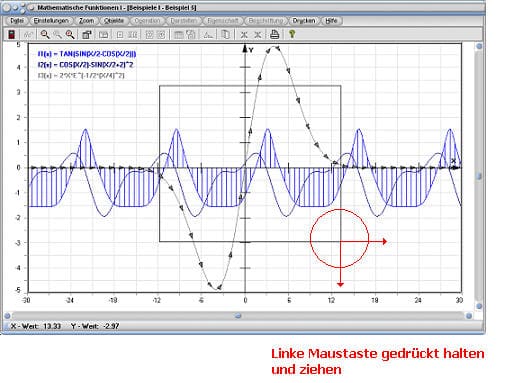The image size is (510, 383).
Task: Click the printer icon in the toolbar
Action: 274,34
